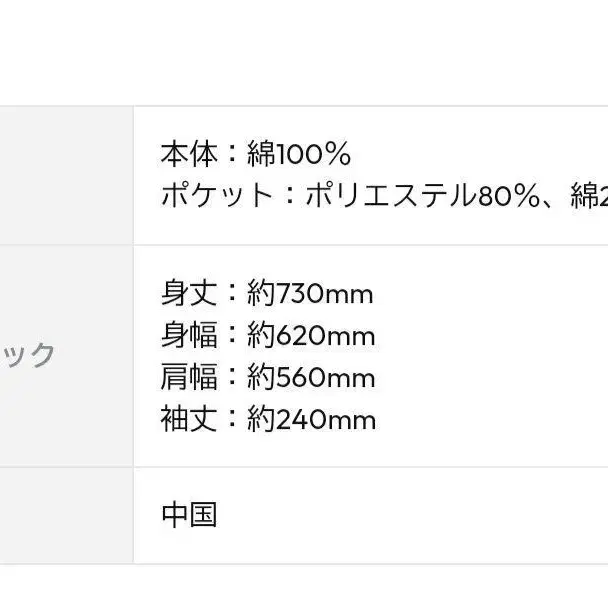Click the 袖丈 sleeve length label
608x608 pixels.
(x=189, y=419)
